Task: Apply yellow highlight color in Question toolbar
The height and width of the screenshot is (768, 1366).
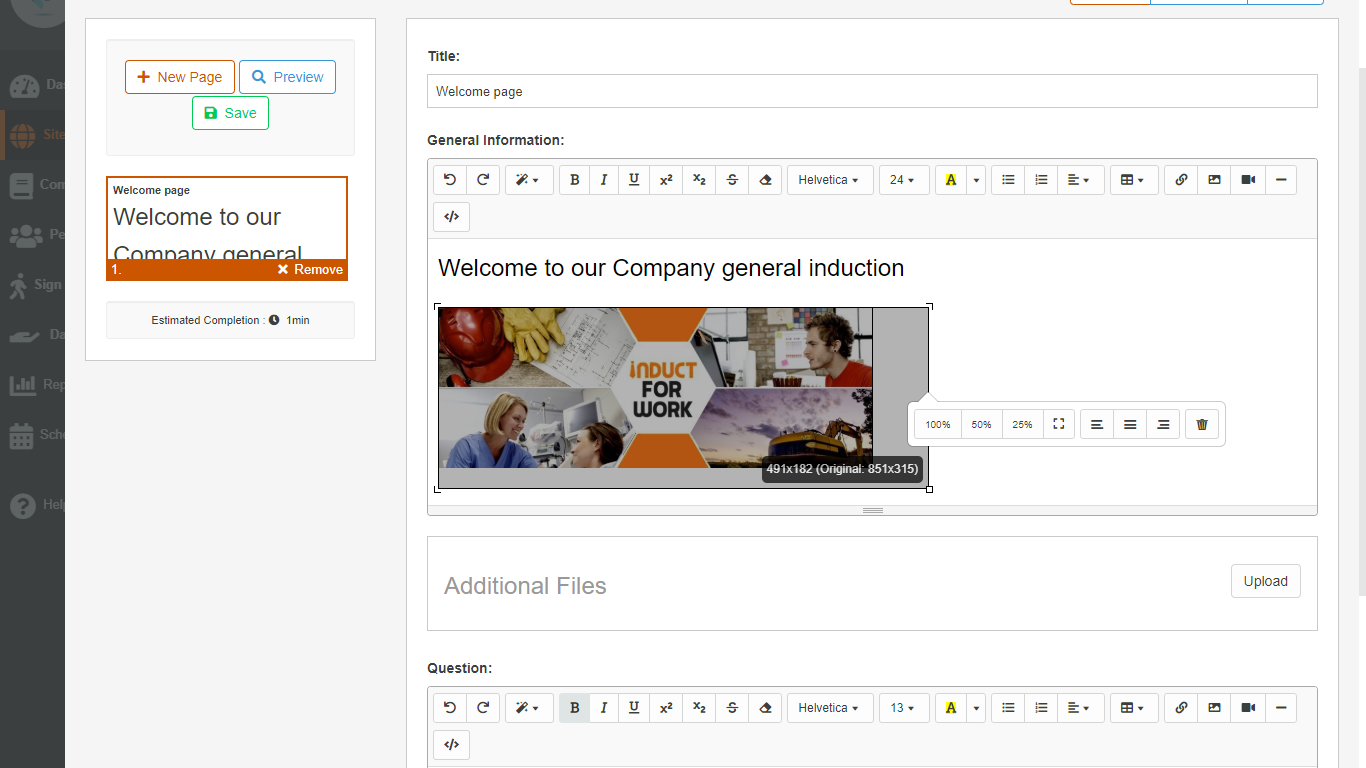Action: (x=950, y=708)
